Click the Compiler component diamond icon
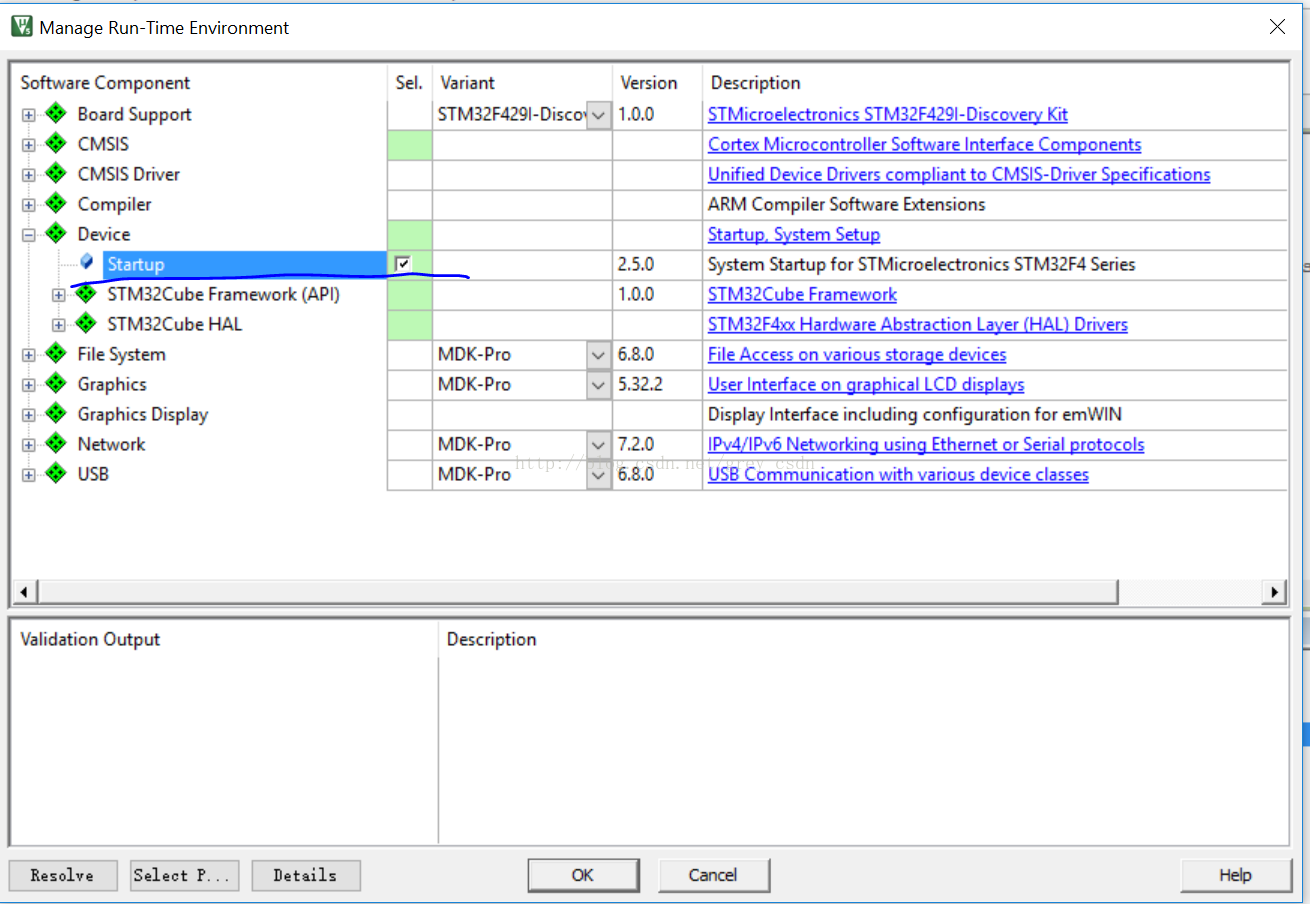The image size is (1310, 904). tap(56, 204)
